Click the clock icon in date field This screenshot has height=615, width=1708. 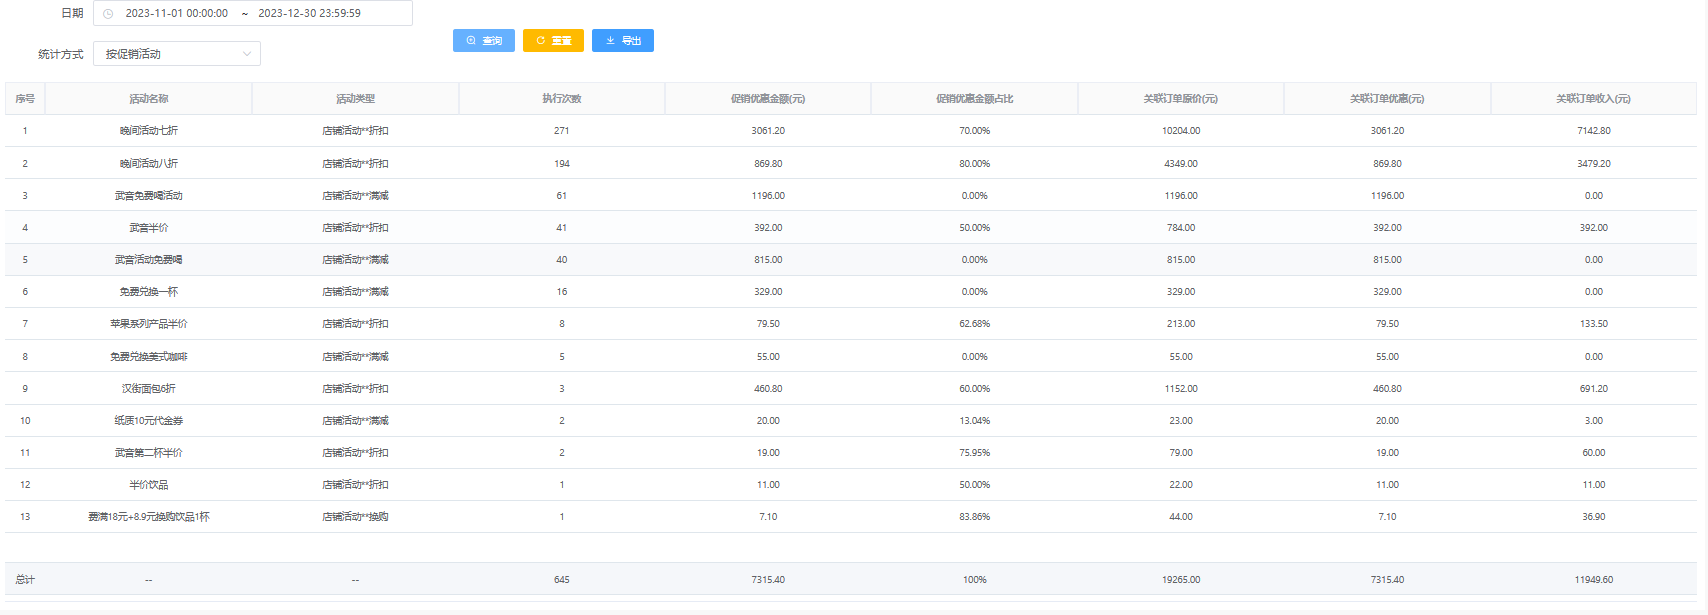108,14
